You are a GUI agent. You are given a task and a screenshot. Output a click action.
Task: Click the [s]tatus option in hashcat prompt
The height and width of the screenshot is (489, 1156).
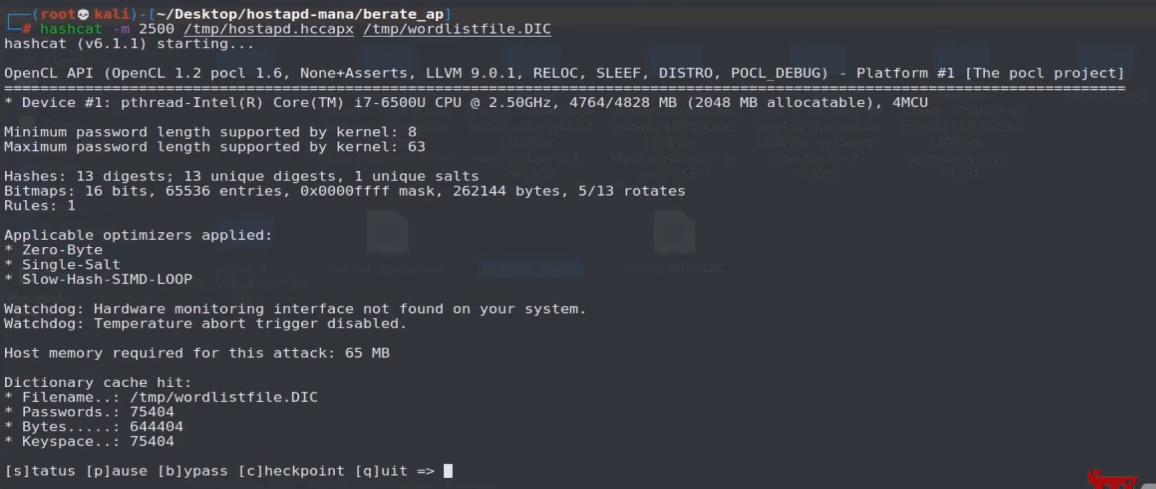click(x=41, y=470)
